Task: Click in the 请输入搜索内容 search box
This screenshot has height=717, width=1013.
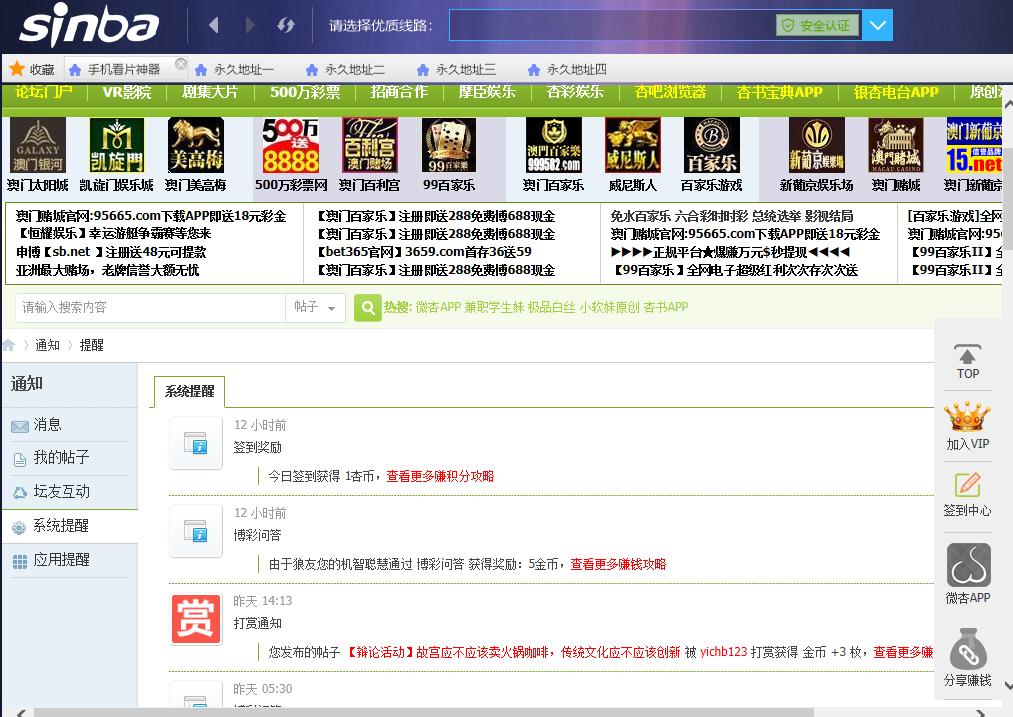Action: tap(150, 307)
